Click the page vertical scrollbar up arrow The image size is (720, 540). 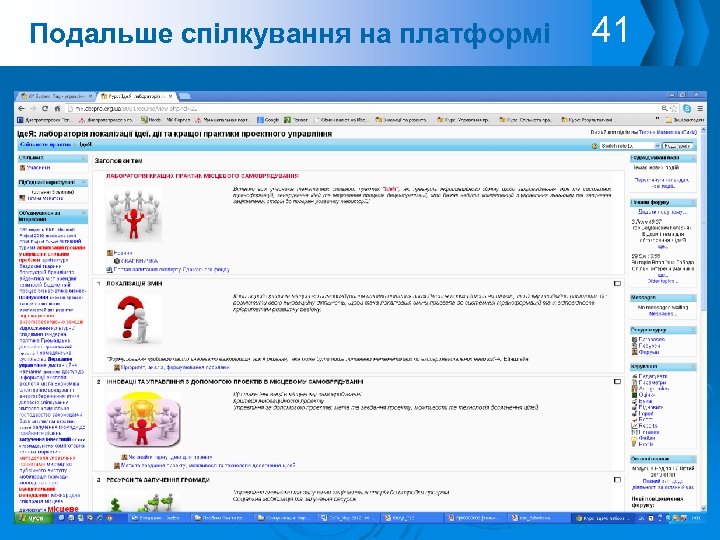click(x=703, y=131)
